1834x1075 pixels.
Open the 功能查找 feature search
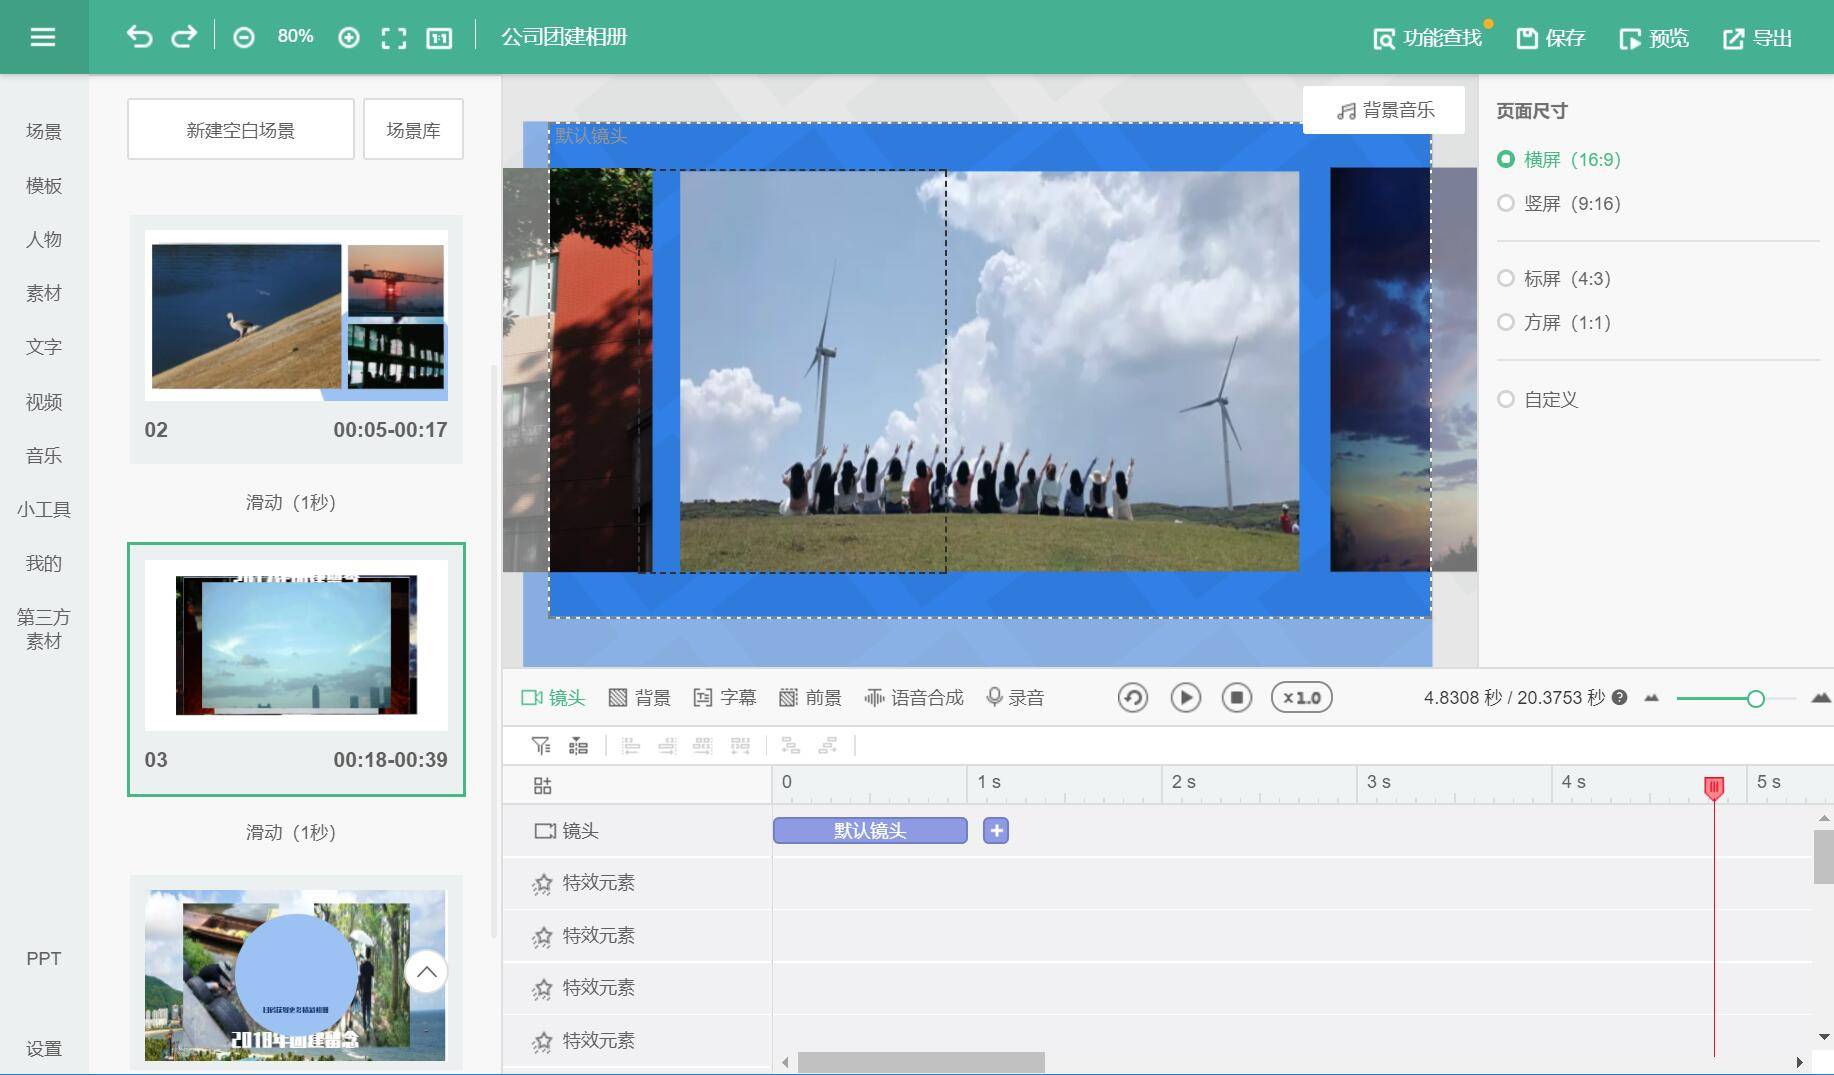1427,37
